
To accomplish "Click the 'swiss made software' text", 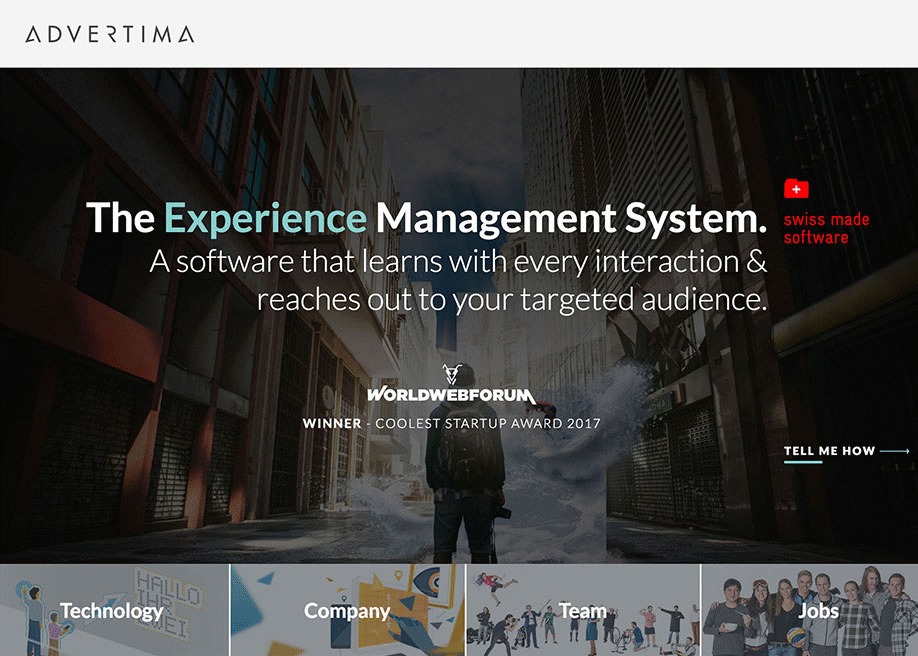I will click(826, 229).
